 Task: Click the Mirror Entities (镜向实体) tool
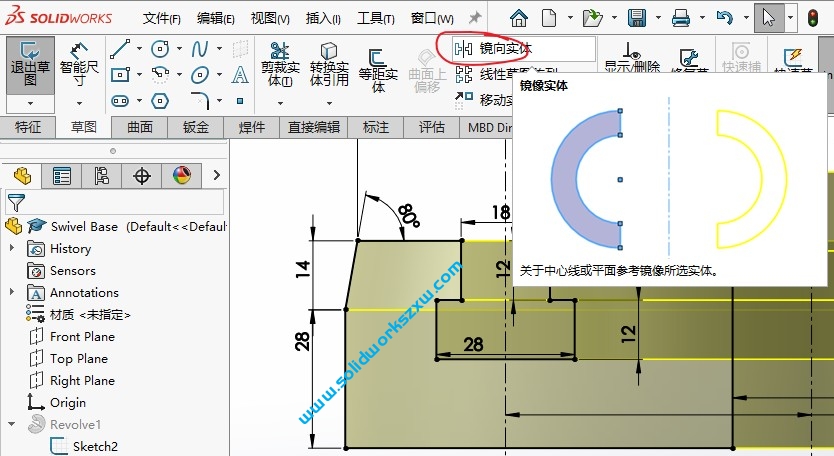pos(506,48)
